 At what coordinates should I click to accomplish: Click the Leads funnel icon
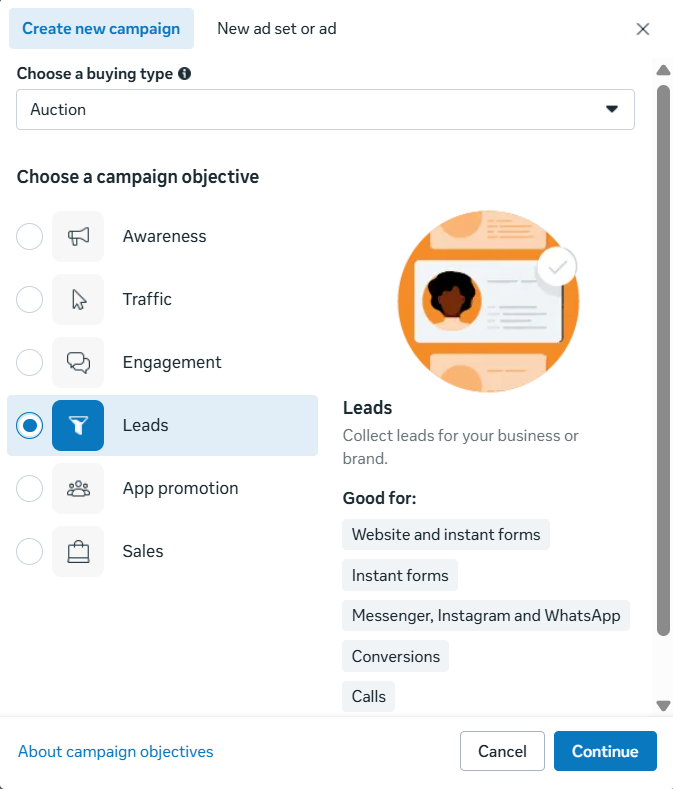(78, 426)
